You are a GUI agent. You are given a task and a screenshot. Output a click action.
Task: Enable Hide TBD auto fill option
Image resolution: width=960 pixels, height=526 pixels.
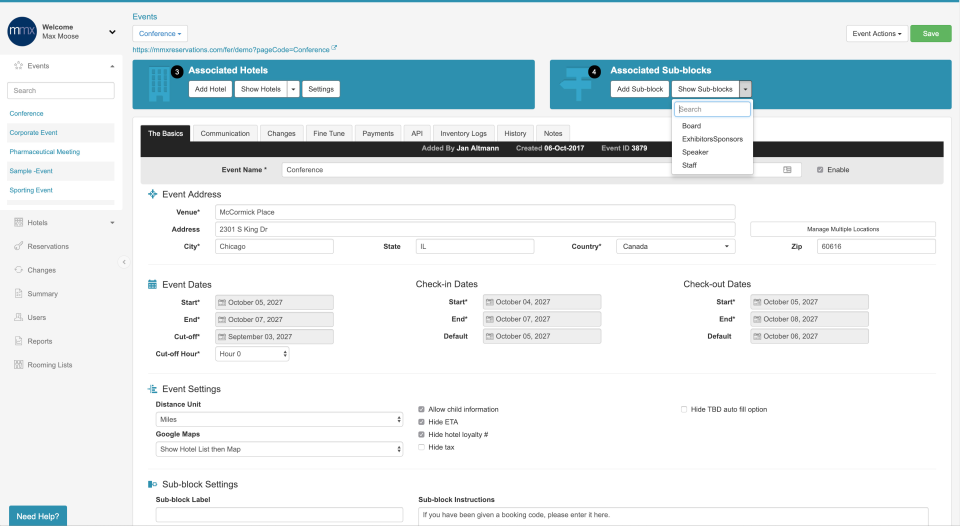click(684, 409)
